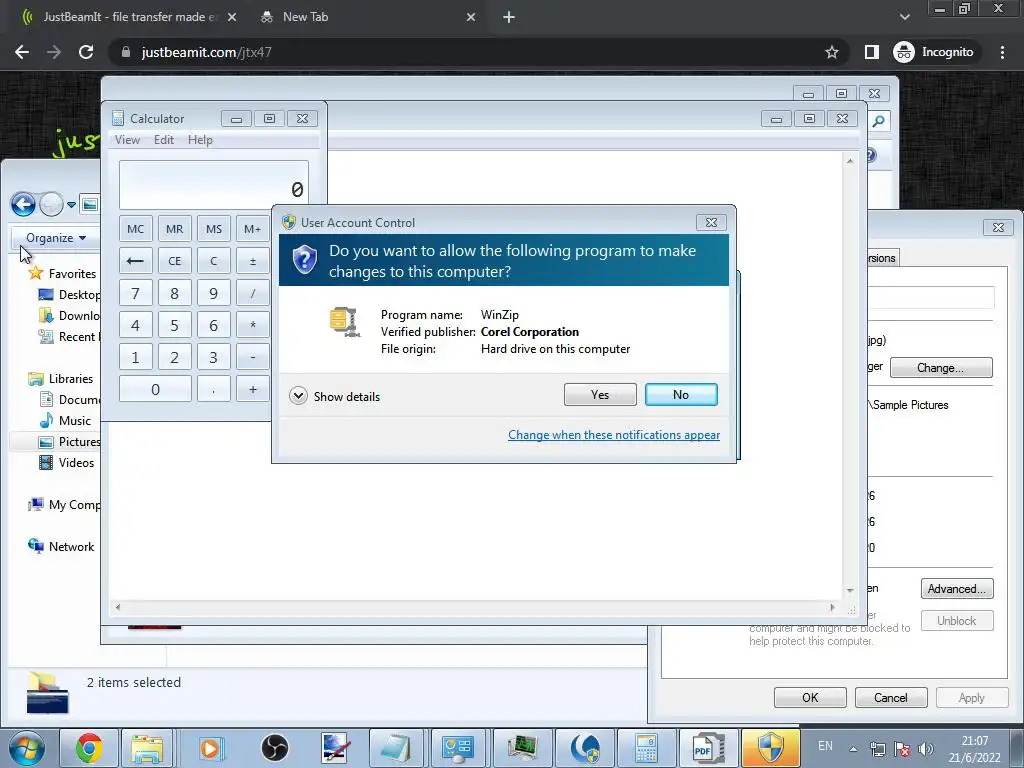Open Calculator Edit menu
This screenshot has height=768, width=1024.
click(164, 140)
